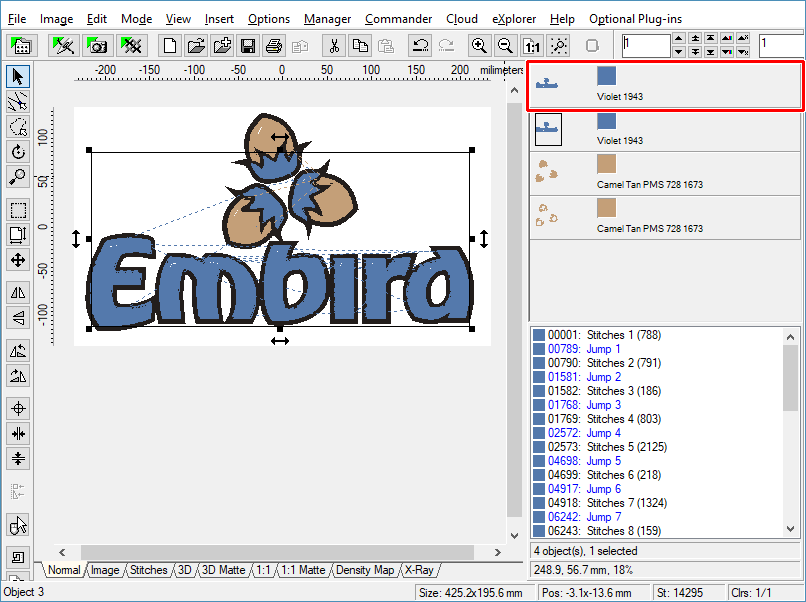
Task: Flip the design vertically
Action: coord(18,318)
